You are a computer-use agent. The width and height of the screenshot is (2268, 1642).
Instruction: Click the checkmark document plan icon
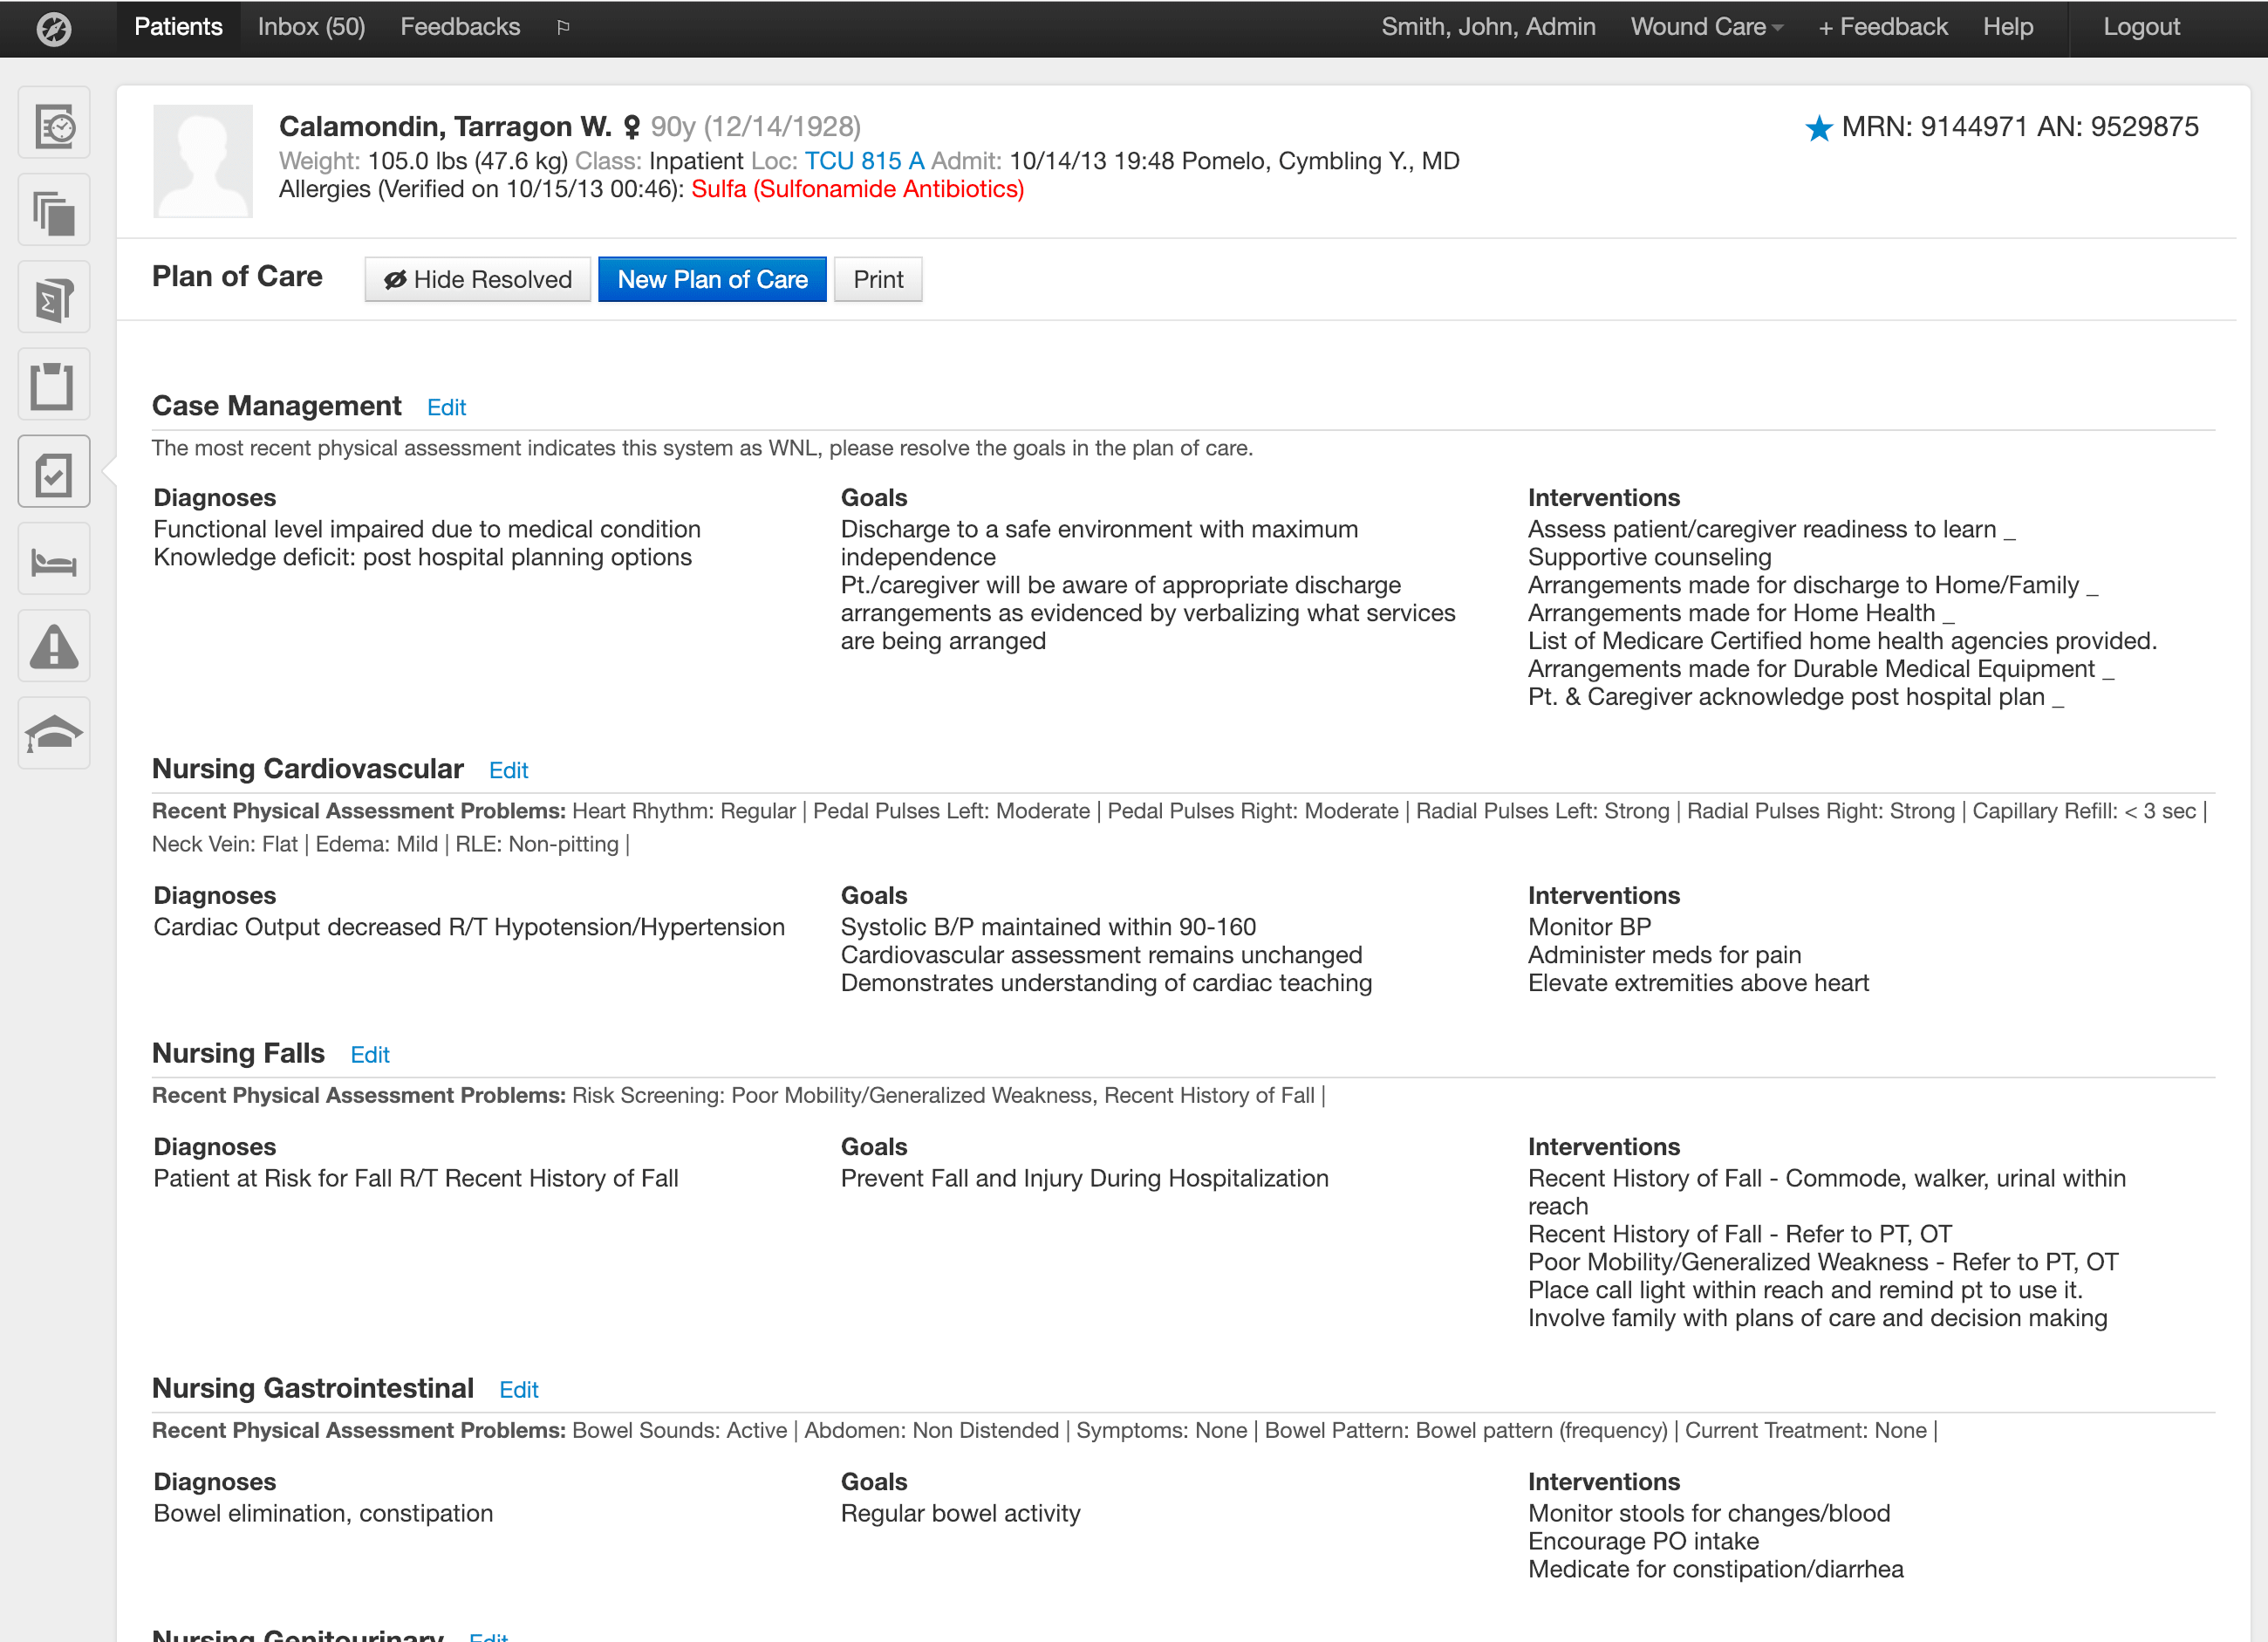(54, 473)
